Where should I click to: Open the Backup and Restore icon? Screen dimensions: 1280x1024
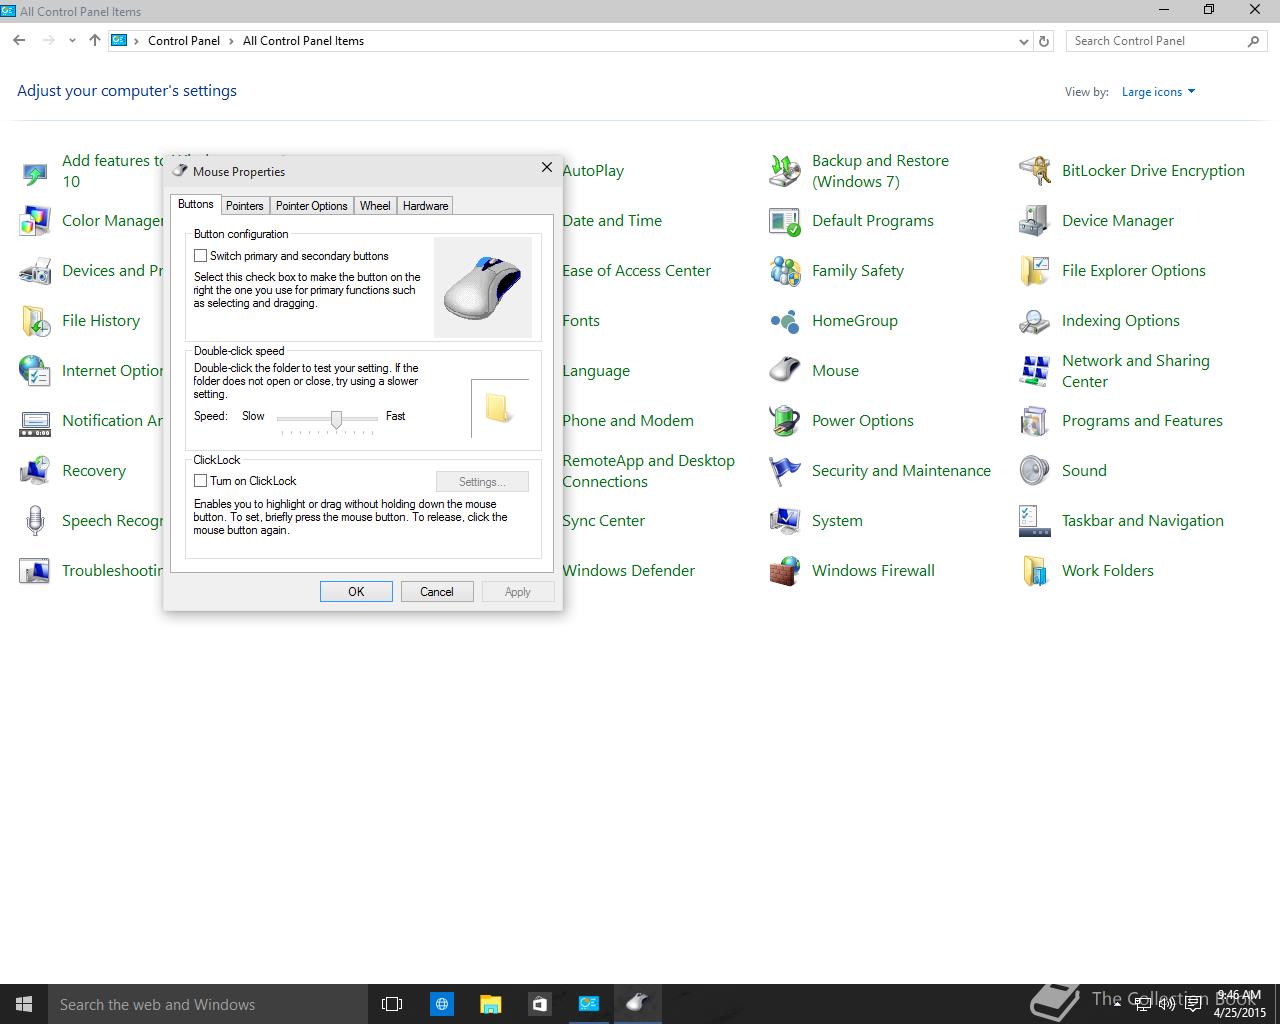pyautogui.click(x=785, y=171)
